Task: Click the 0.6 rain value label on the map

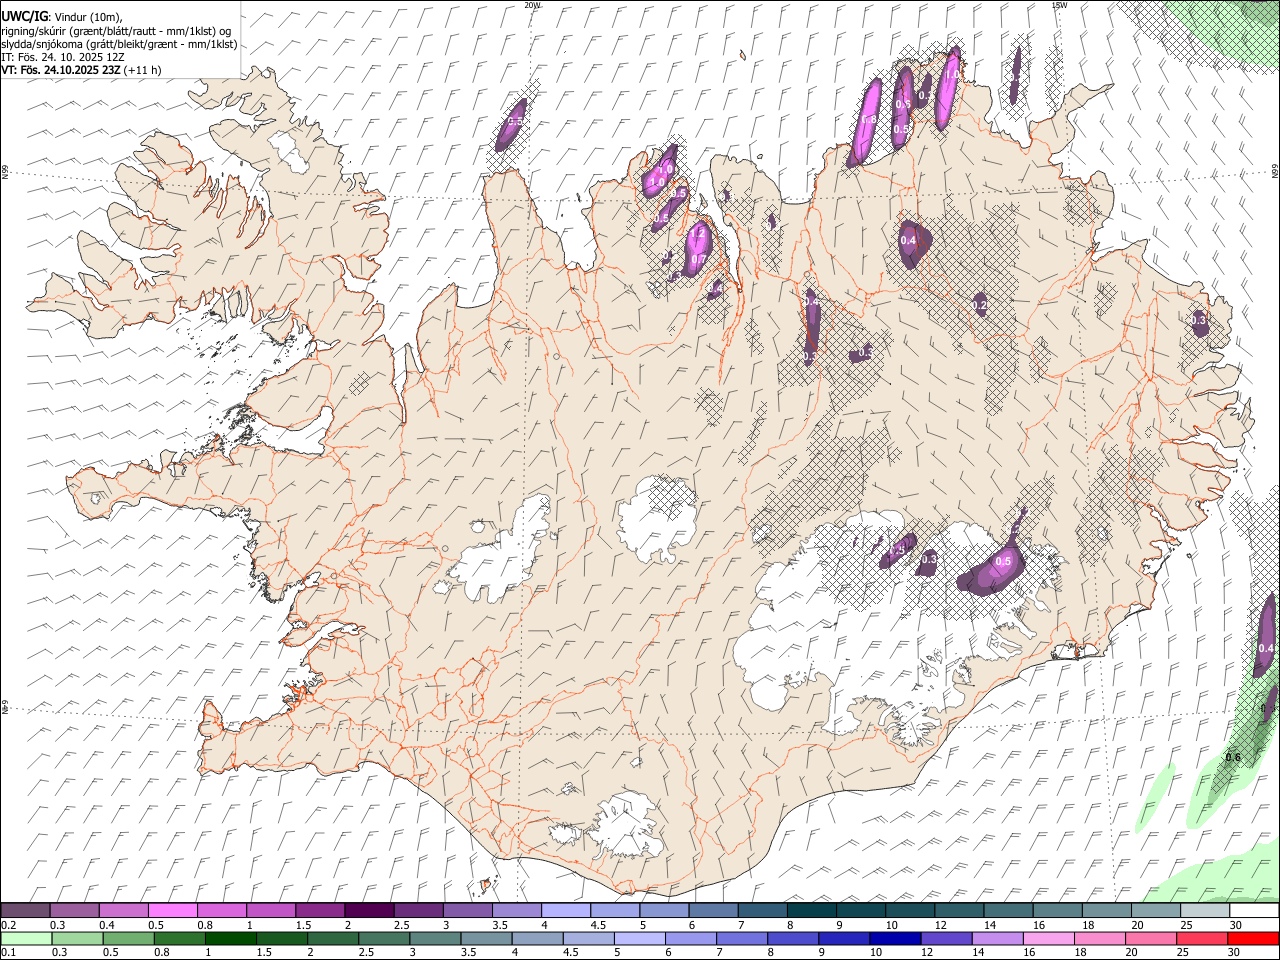Action: 1233,757
